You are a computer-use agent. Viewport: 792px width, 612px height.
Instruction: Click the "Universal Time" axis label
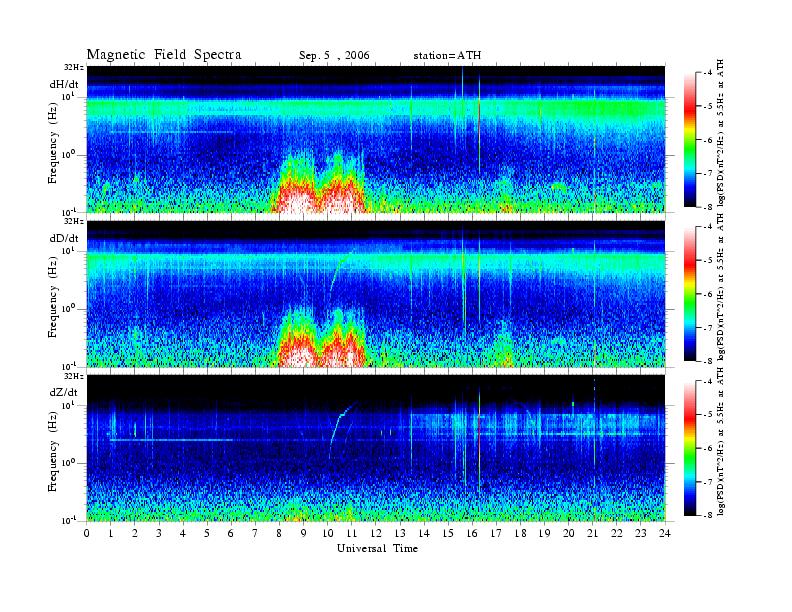pos(377,548)
